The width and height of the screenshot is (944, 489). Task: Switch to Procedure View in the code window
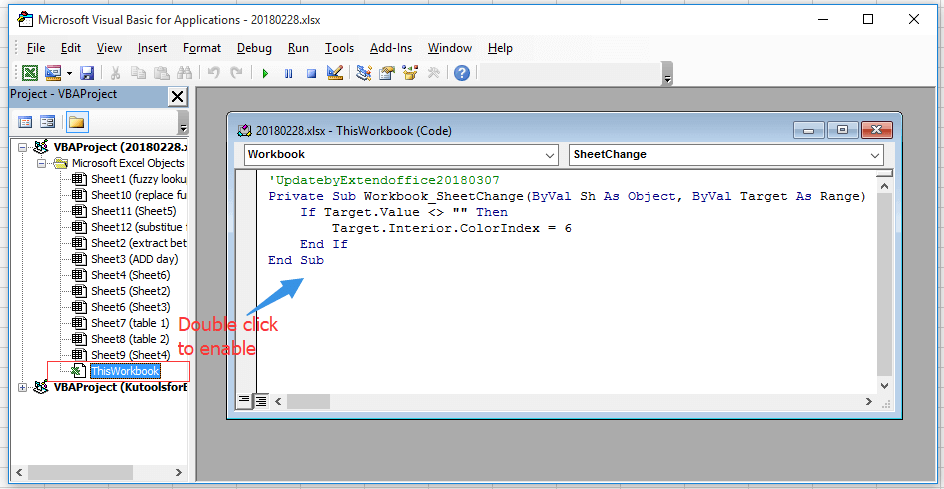[x=244, y=400]
